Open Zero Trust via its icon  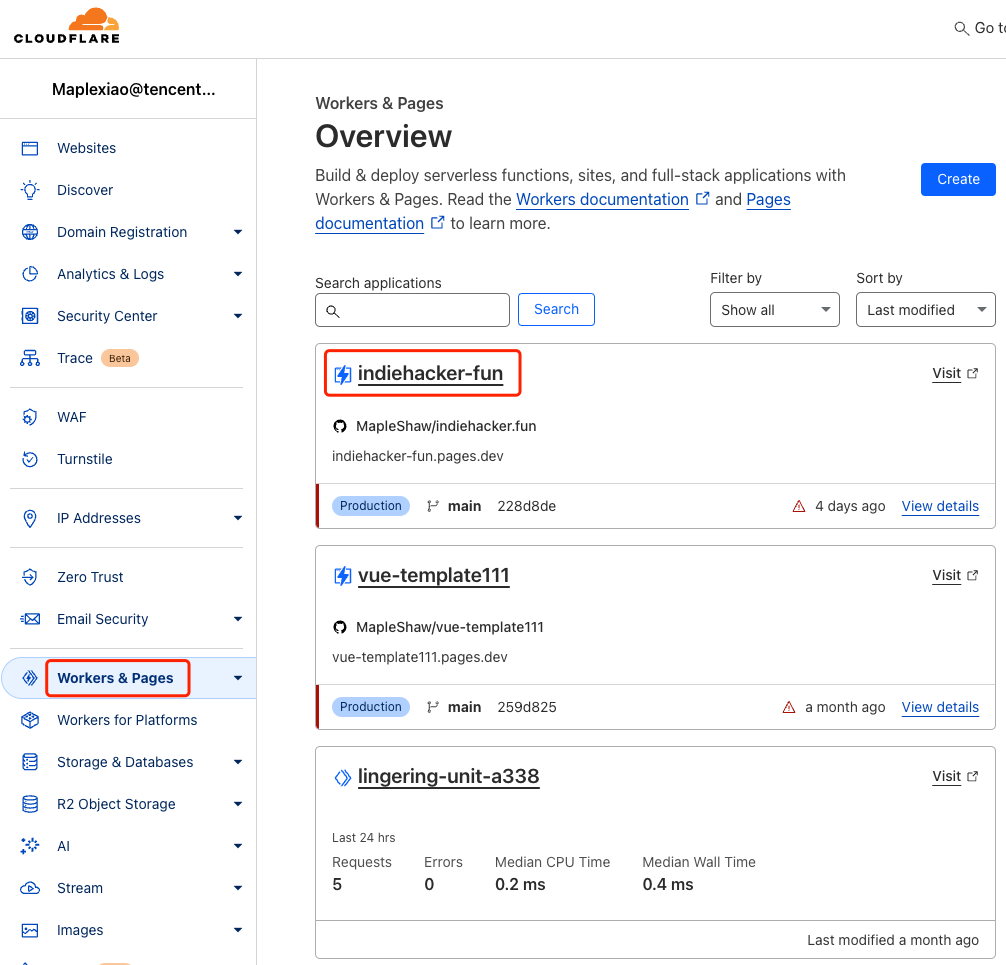point(28,577)
